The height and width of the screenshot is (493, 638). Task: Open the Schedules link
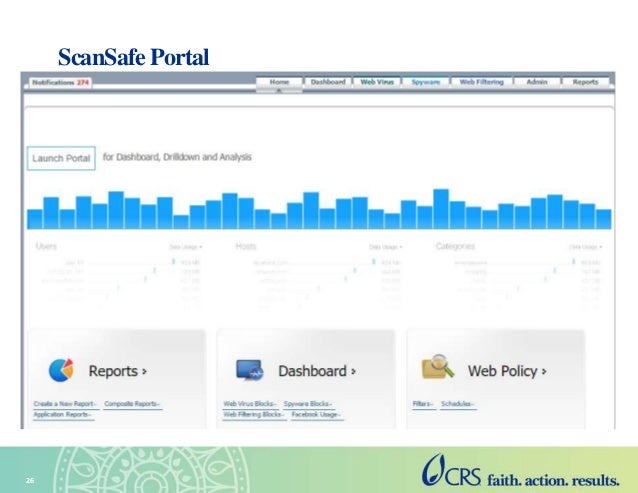click(x=458, y=404)
